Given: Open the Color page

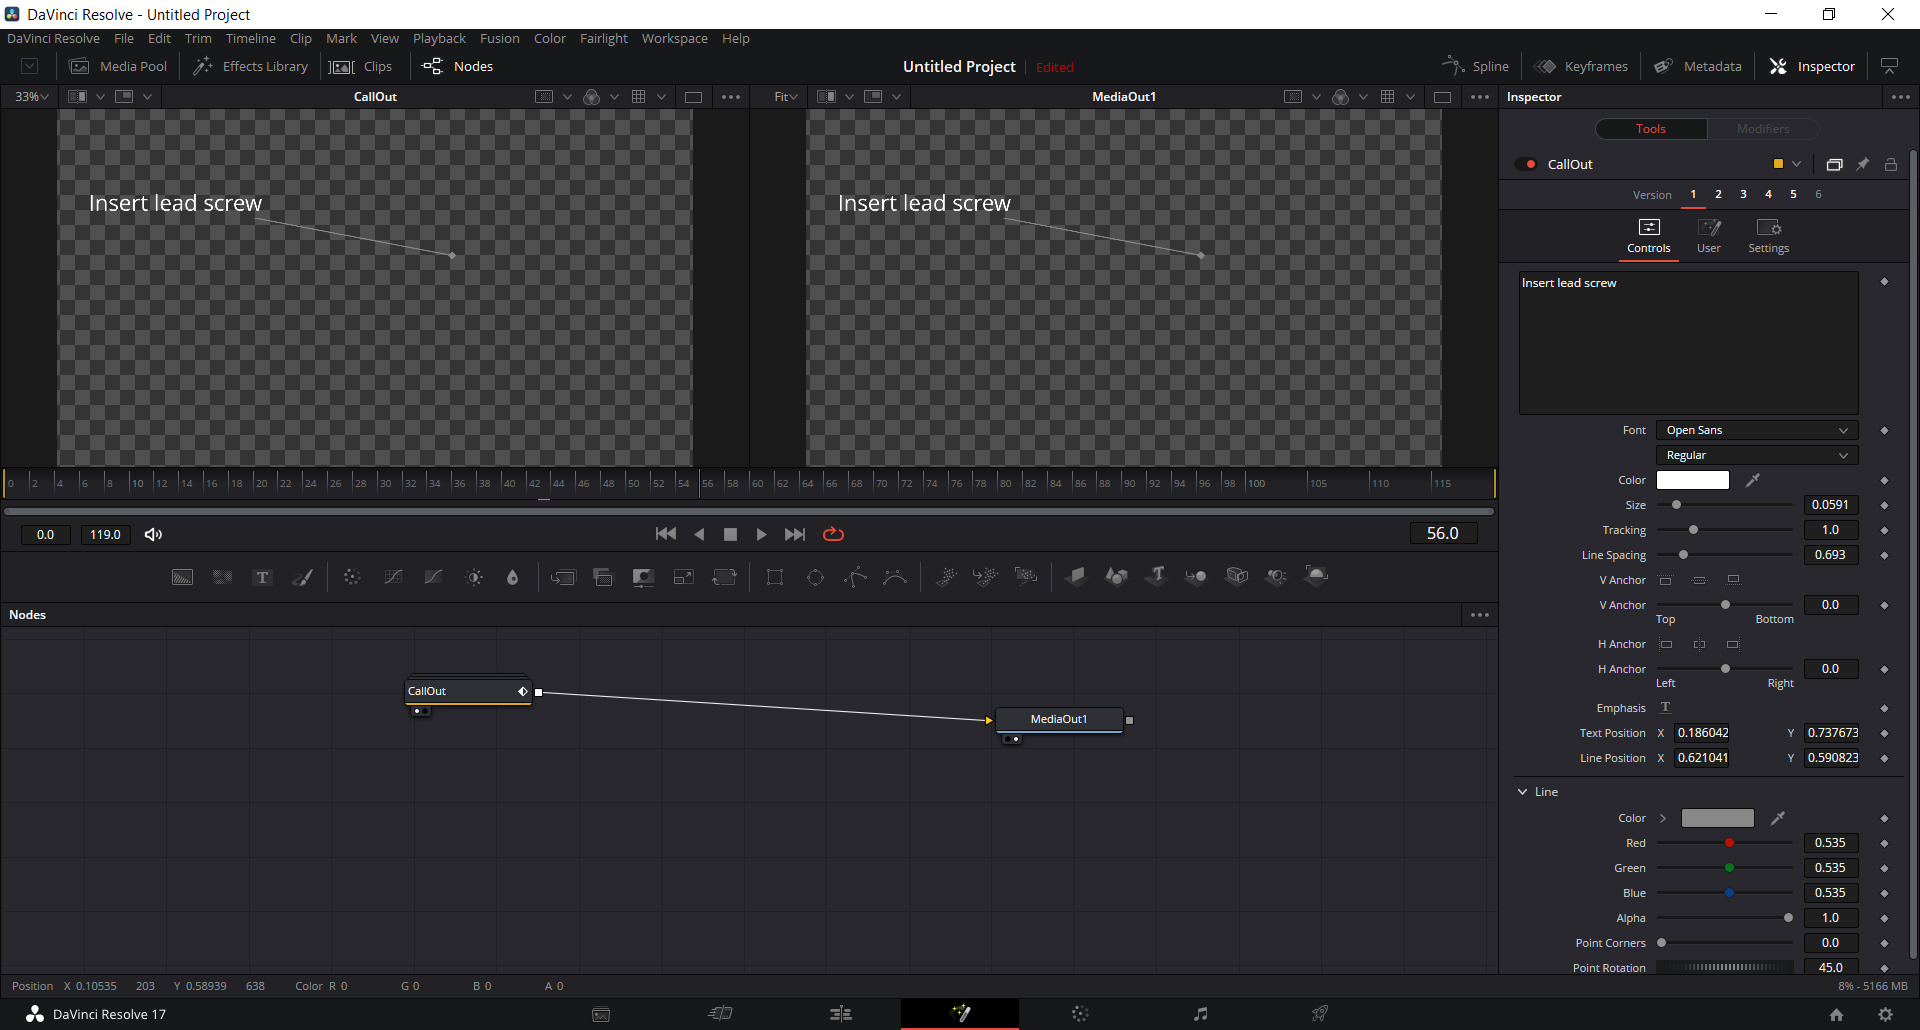Looking at the screenshot, I should tap(1080, 1014).
